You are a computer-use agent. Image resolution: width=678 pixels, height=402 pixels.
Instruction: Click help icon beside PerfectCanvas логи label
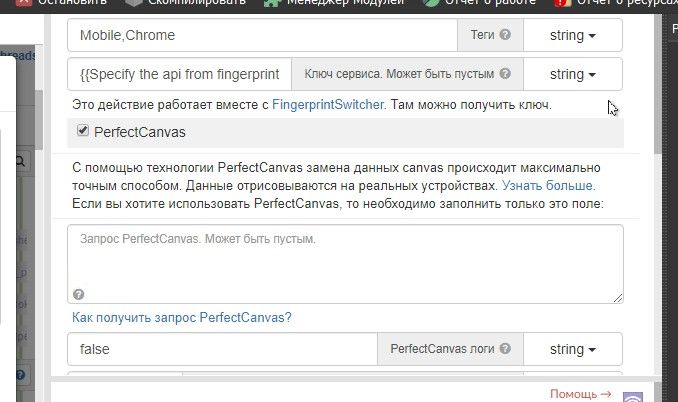pos(505,348)
